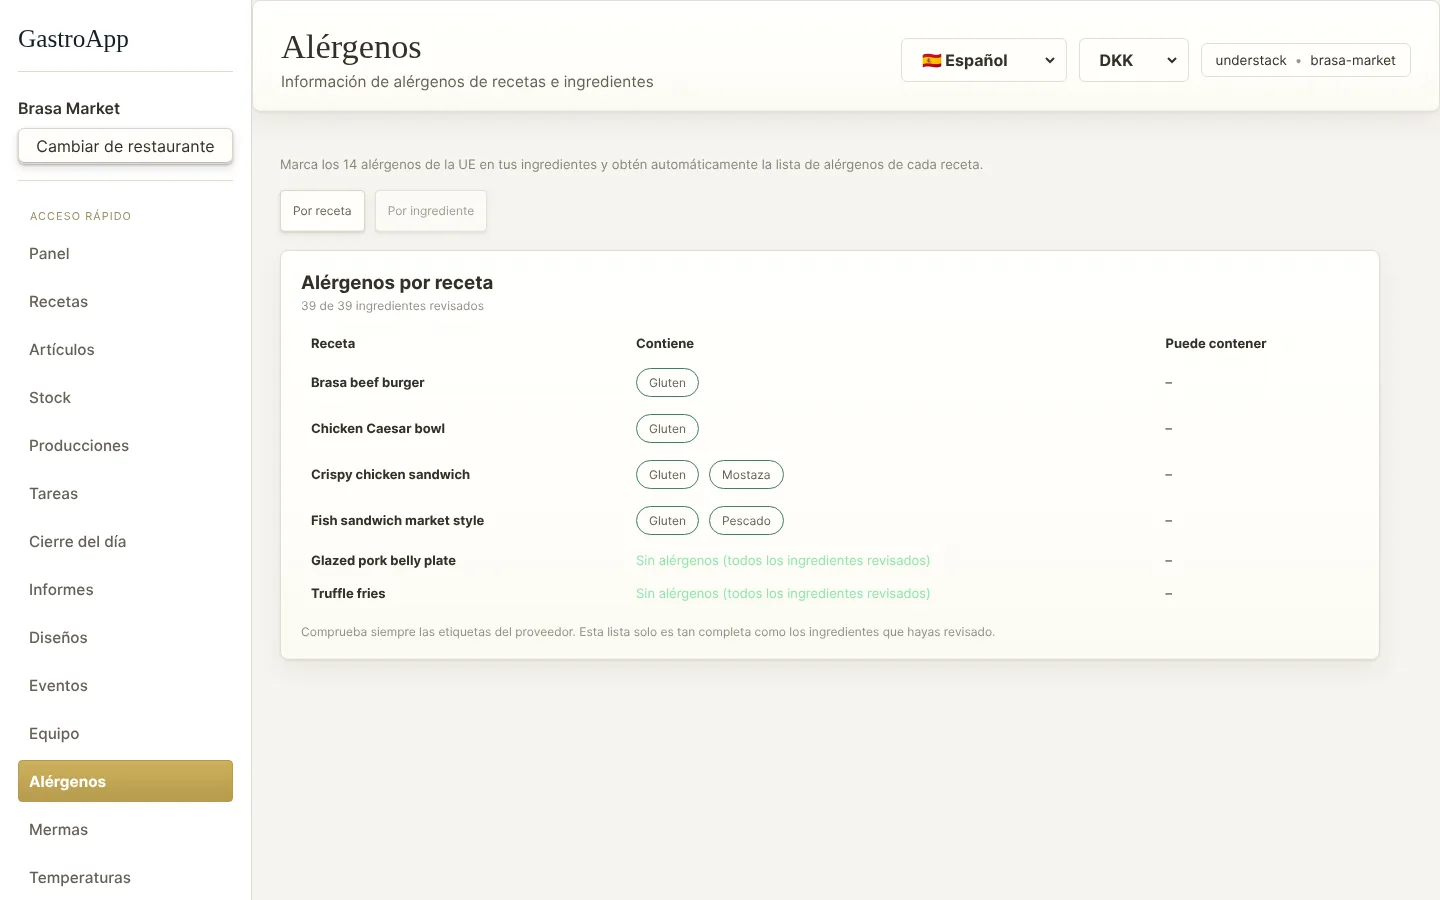Switch to the Por receta tab
The width and height of the screenshot is (1440, 900).
point(322,211)
